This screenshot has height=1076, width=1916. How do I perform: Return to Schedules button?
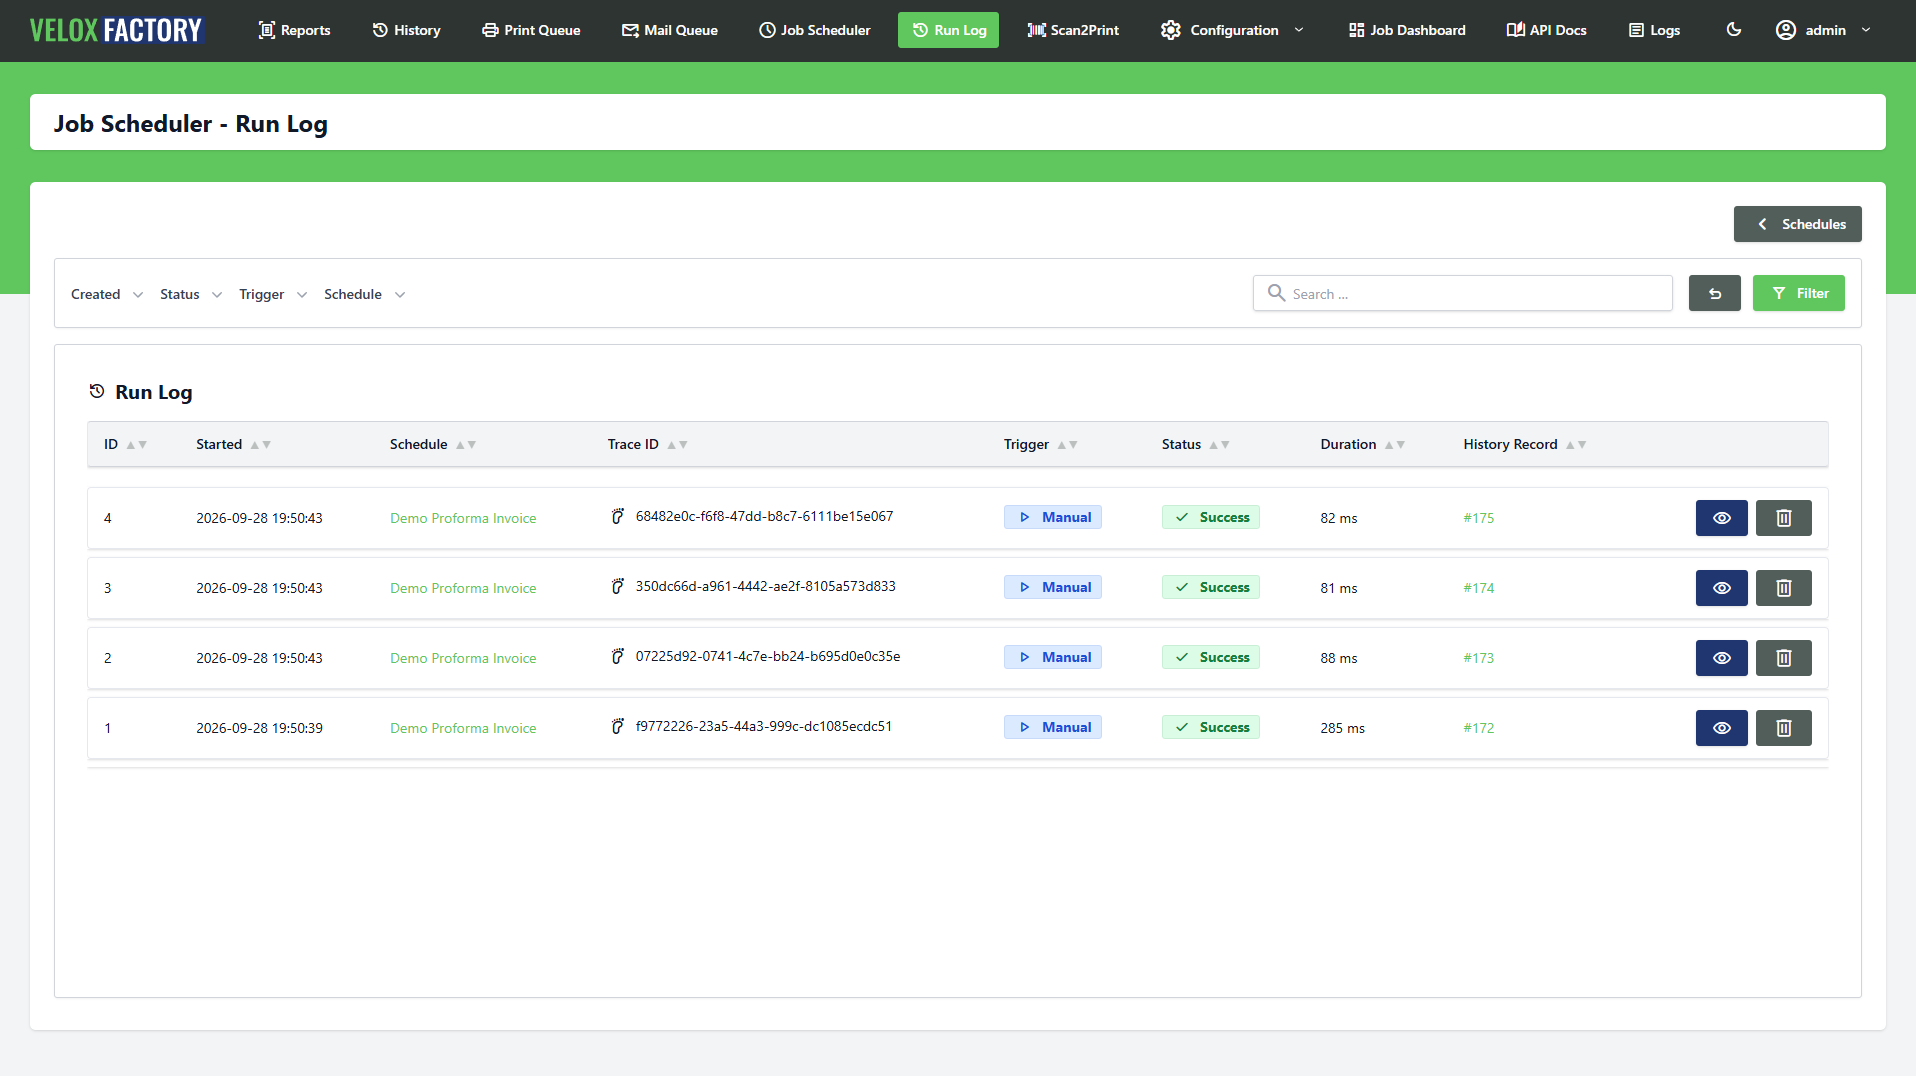pos(1798,224)
